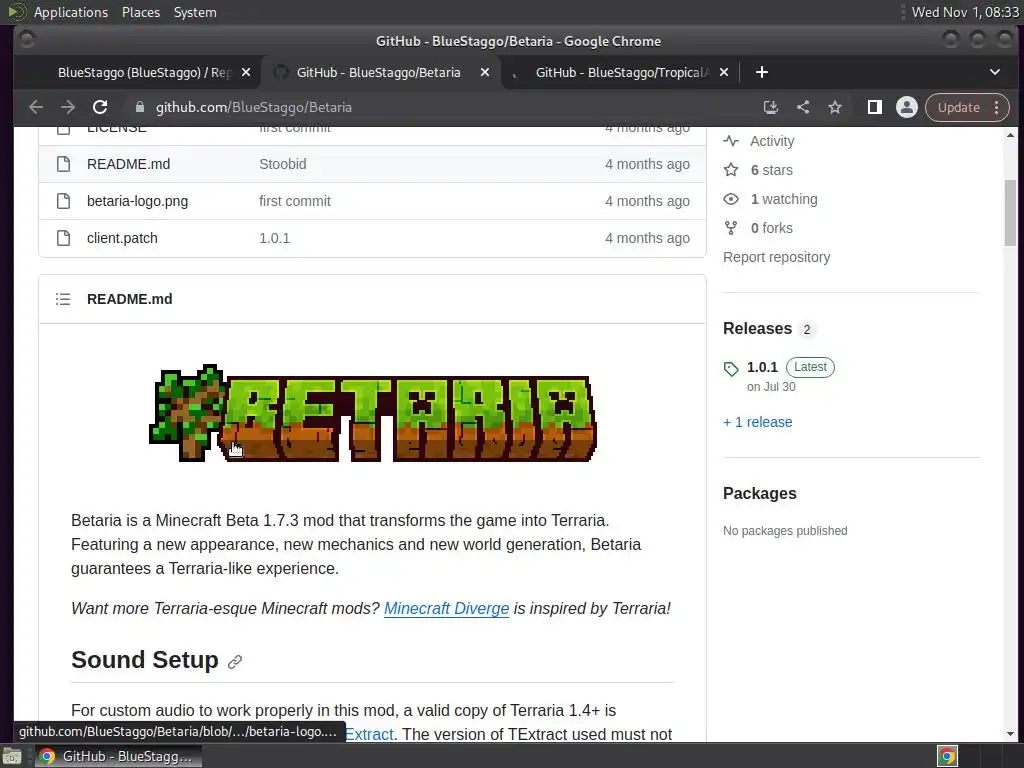Open the Betaria logo image
The image size is (1024, 768).
coord(373,413)
